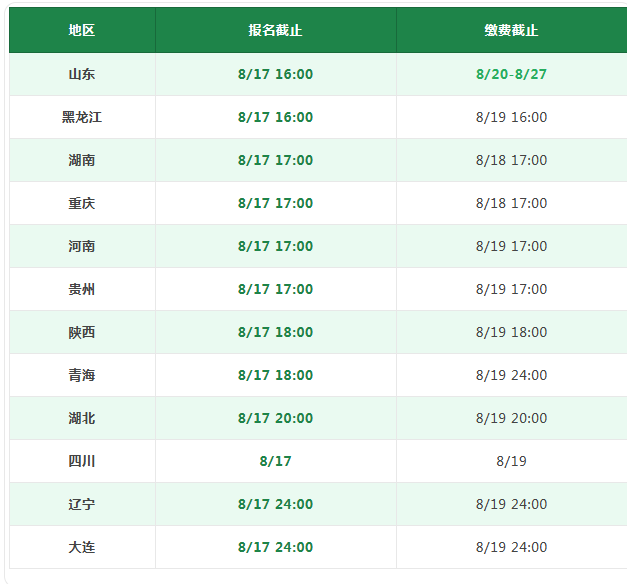
Task: Select the 辽宁 region cell
Action: click(82, 504)
